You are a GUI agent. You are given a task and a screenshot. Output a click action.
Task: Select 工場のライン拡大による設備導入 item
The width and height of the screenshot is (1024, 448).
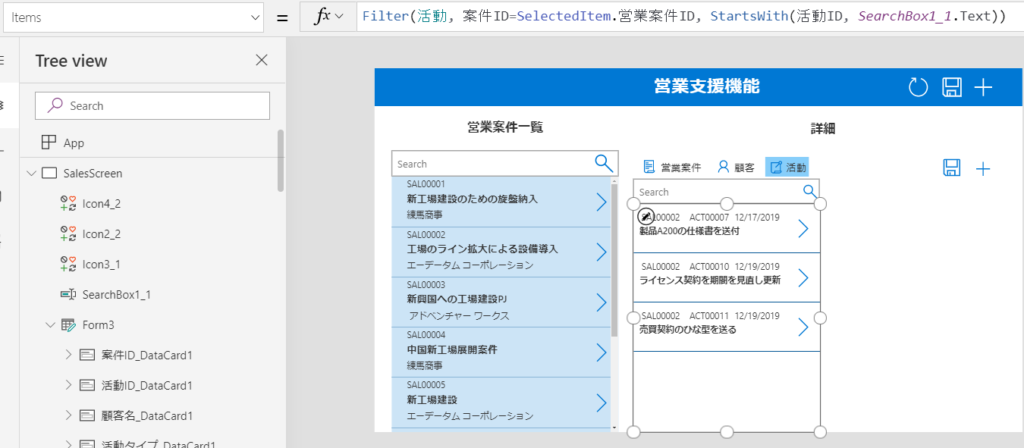(x=482, y=249)
